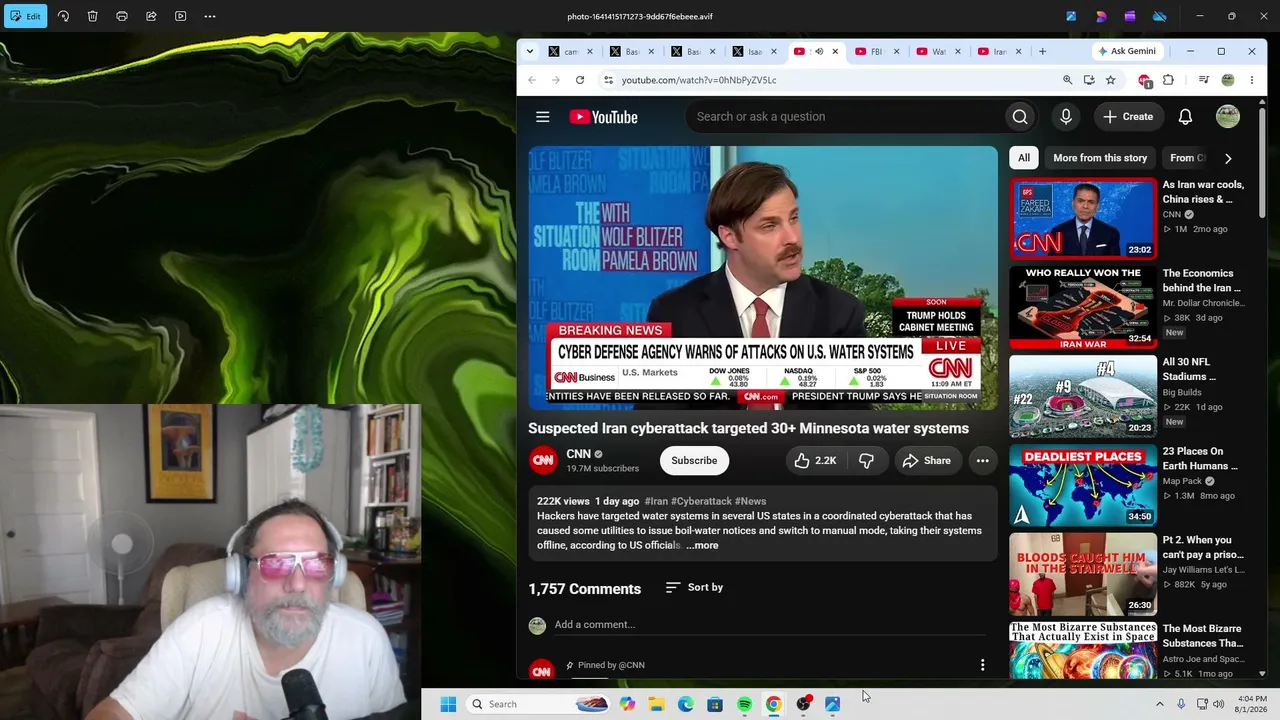Delete the photo with trash icon
Viewport: 1280px width, 720px height.
(x=92, y=16)
